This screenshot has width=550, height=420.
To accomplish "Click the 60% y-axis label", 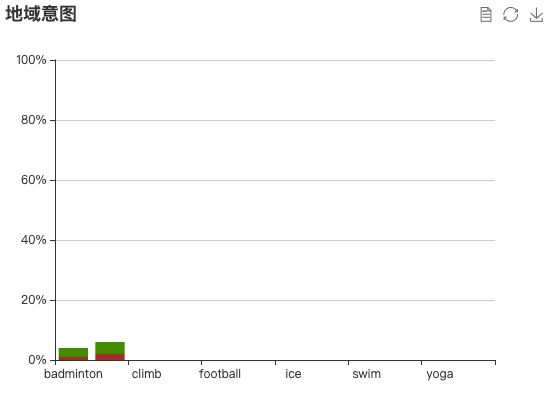I will click(x=33, y=180).
